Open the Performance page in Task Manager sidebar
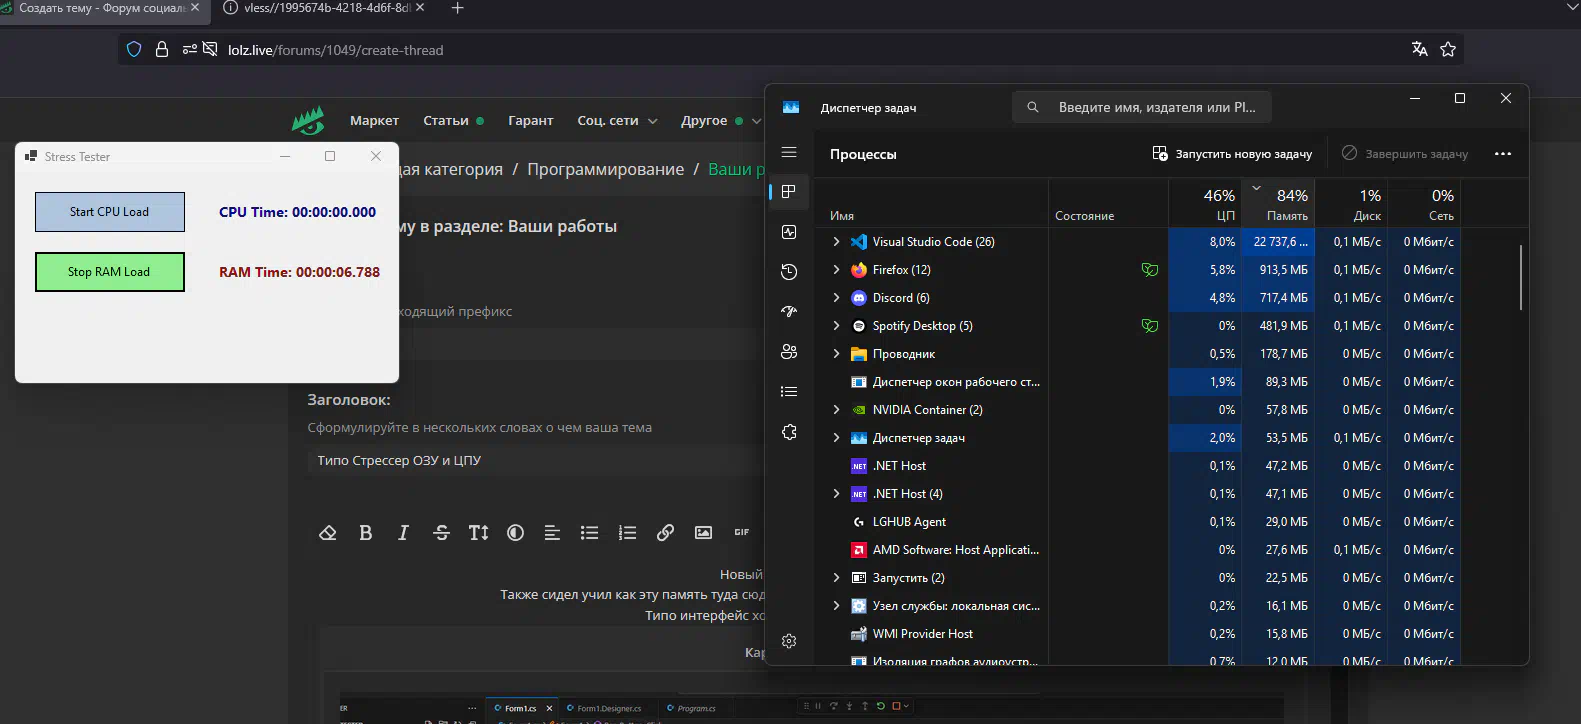 789,232
